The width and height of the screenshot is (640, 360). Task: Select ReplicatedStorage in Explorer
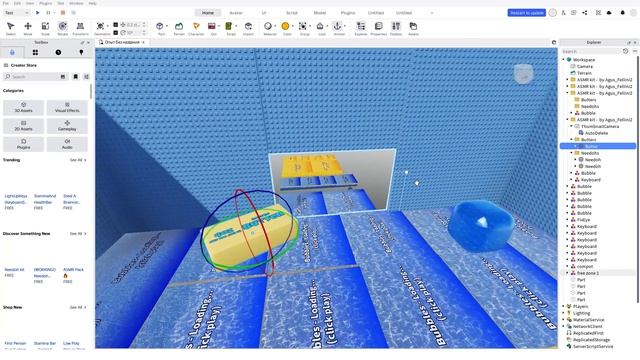(591, 340)
